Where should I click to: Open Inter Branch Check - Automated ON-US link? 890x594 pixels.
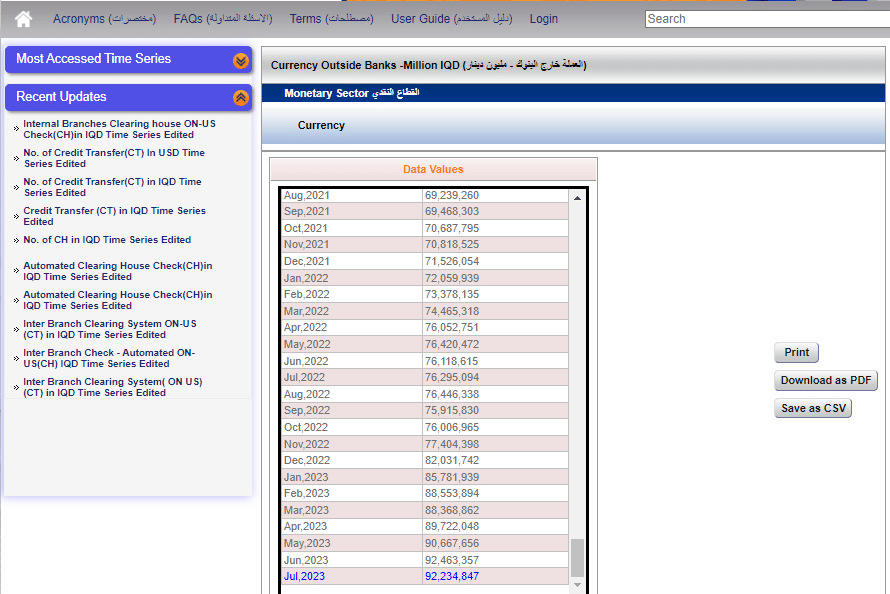point(109,358)
